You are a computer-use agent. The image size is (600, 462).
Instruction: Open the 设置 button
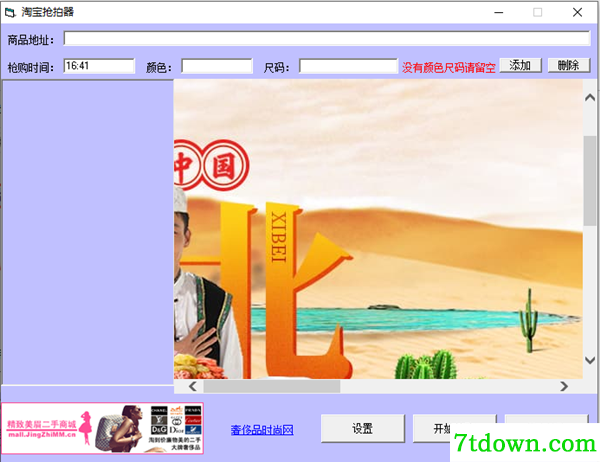pyautogui.click(x=362, y=428)
